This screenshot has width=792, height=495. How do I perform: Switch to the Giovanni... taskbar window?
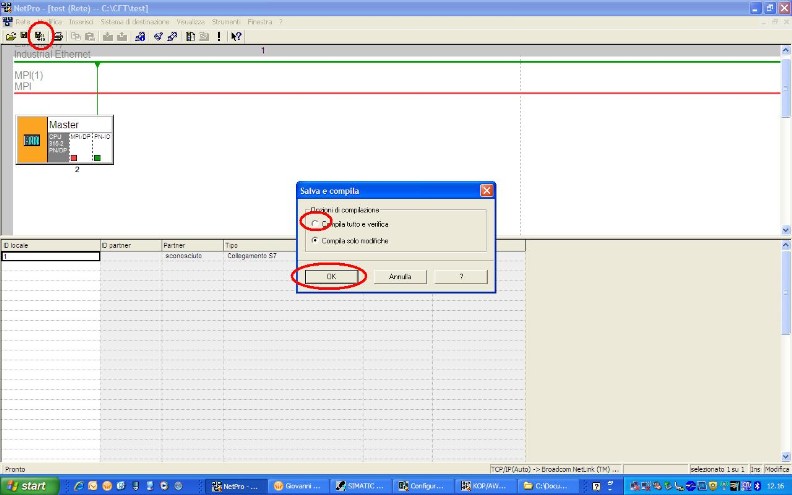click(298, 486)
